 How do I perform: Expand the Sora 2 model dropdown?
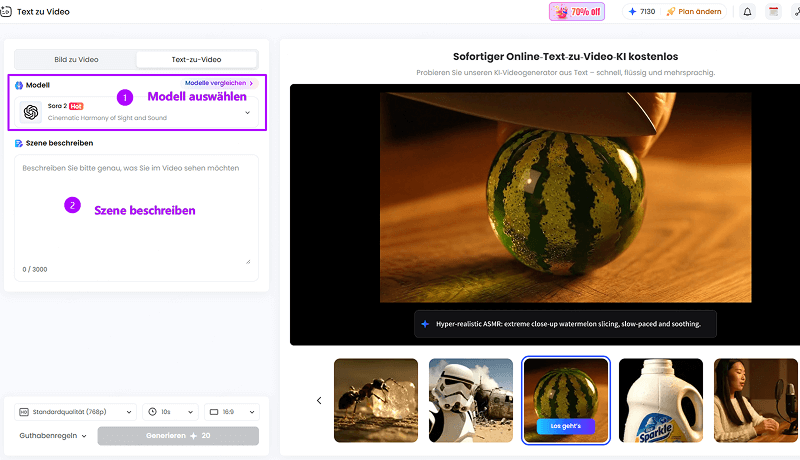[248, 112]
